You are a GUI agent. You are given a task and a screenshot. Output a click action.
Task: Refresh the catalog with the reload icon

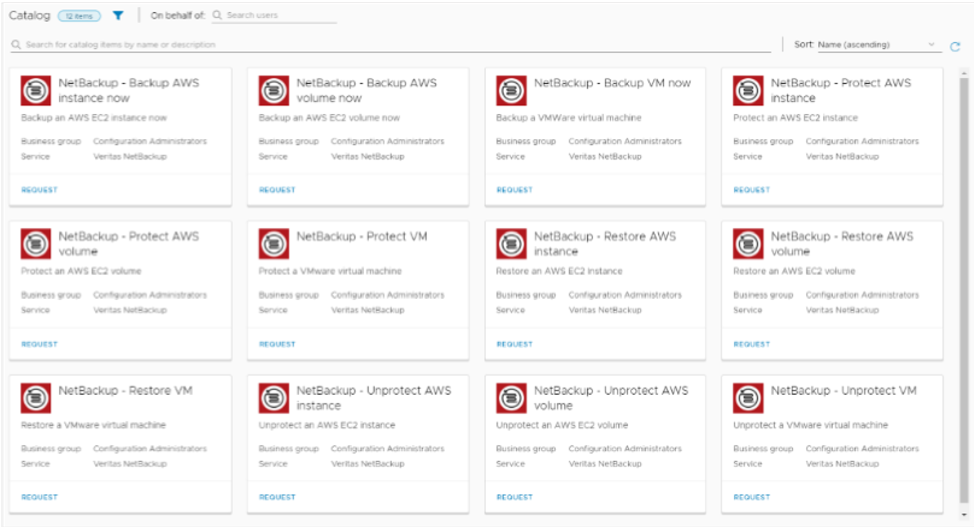pyautogui.click(x=955, y=46)
